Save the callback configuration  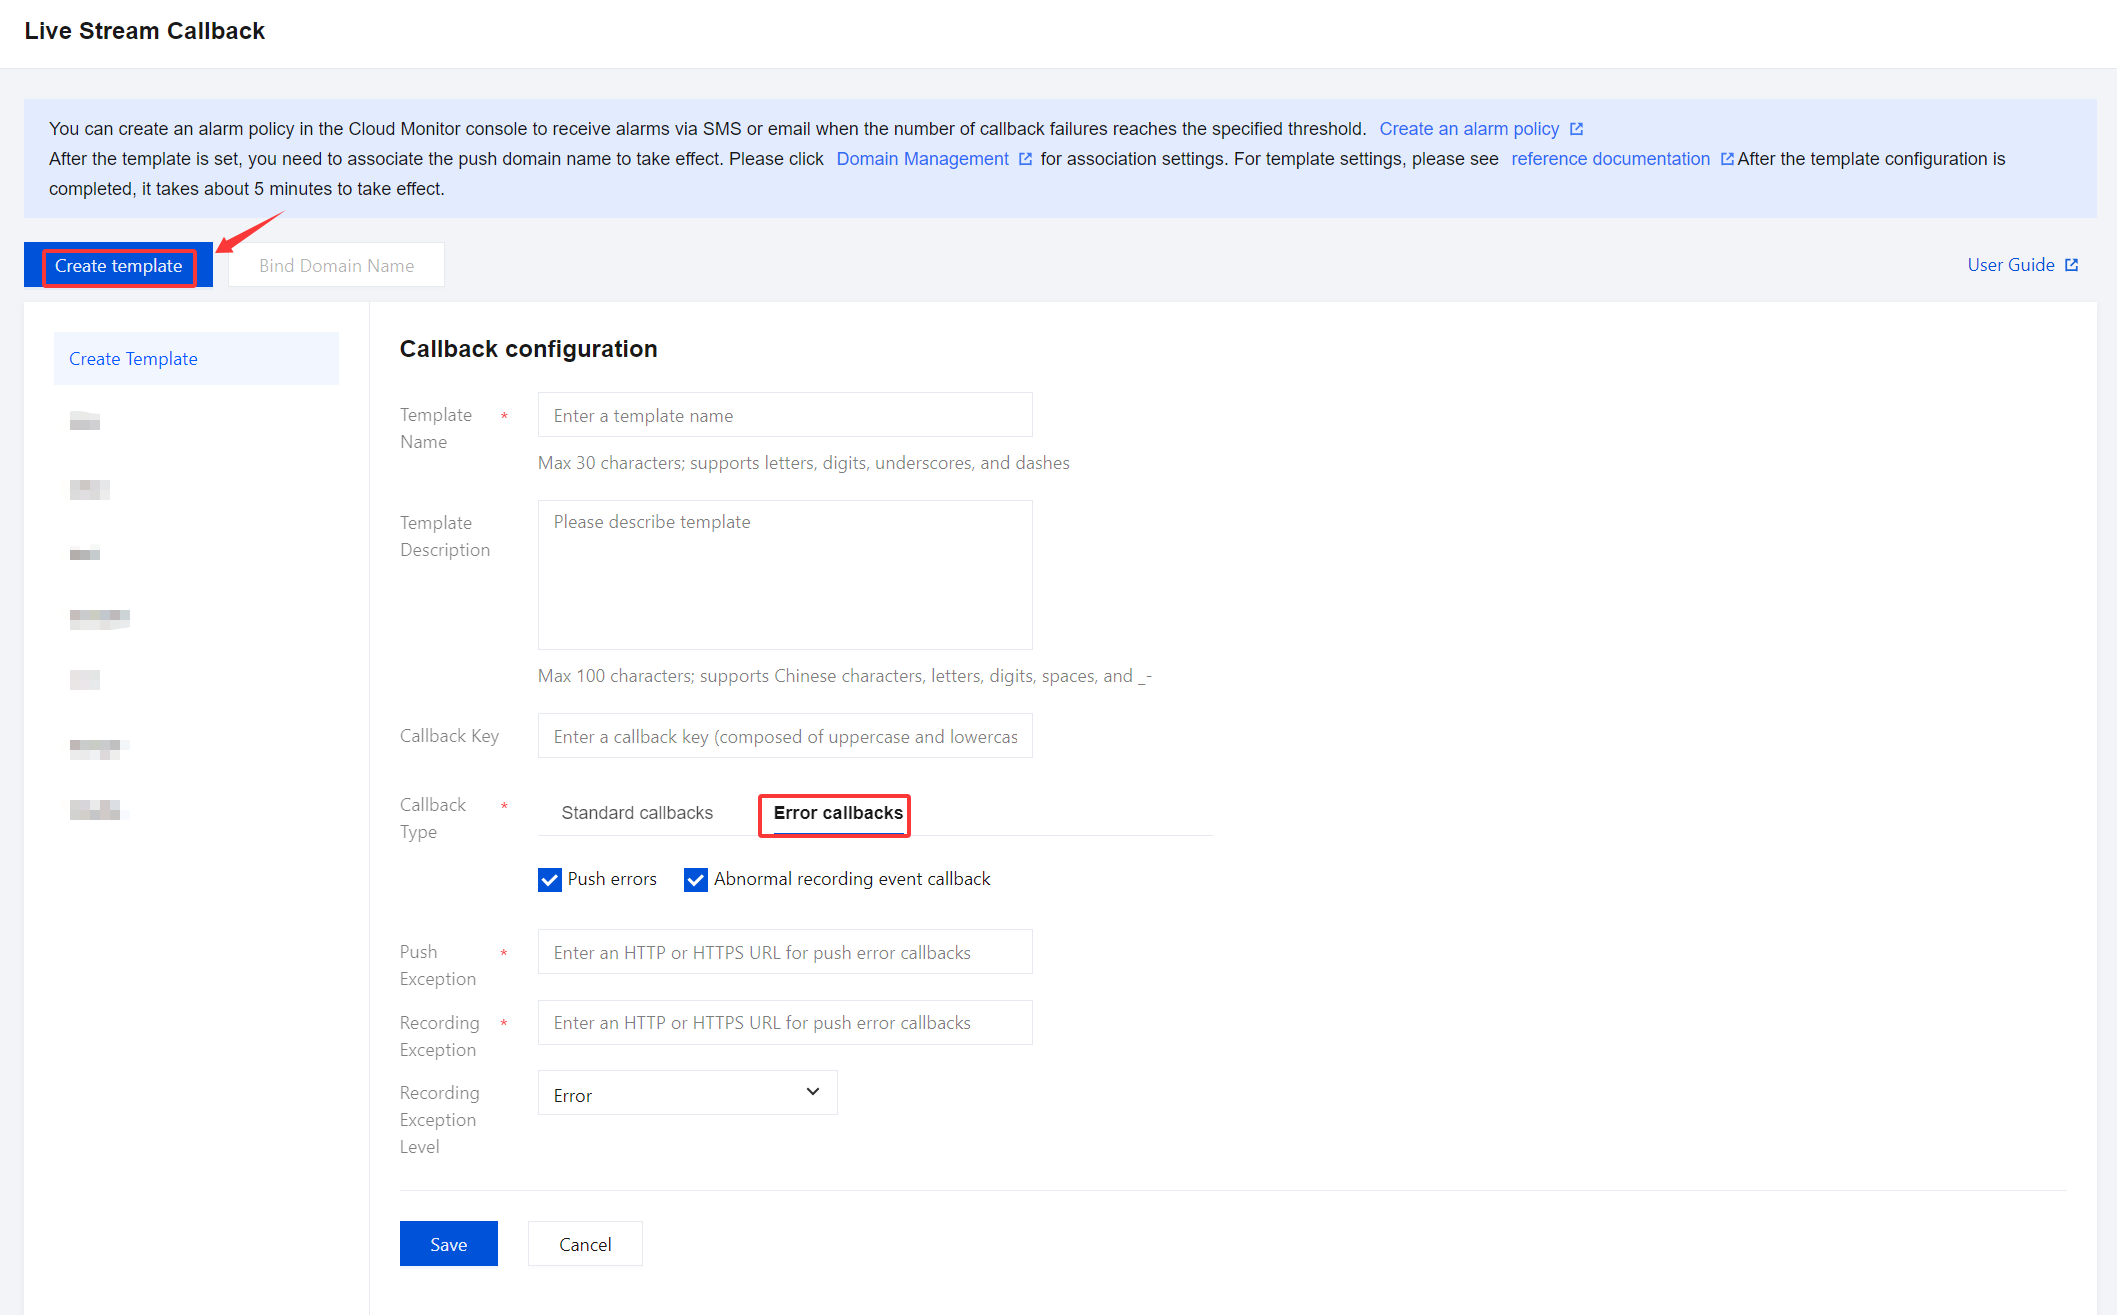point(448,1244)
